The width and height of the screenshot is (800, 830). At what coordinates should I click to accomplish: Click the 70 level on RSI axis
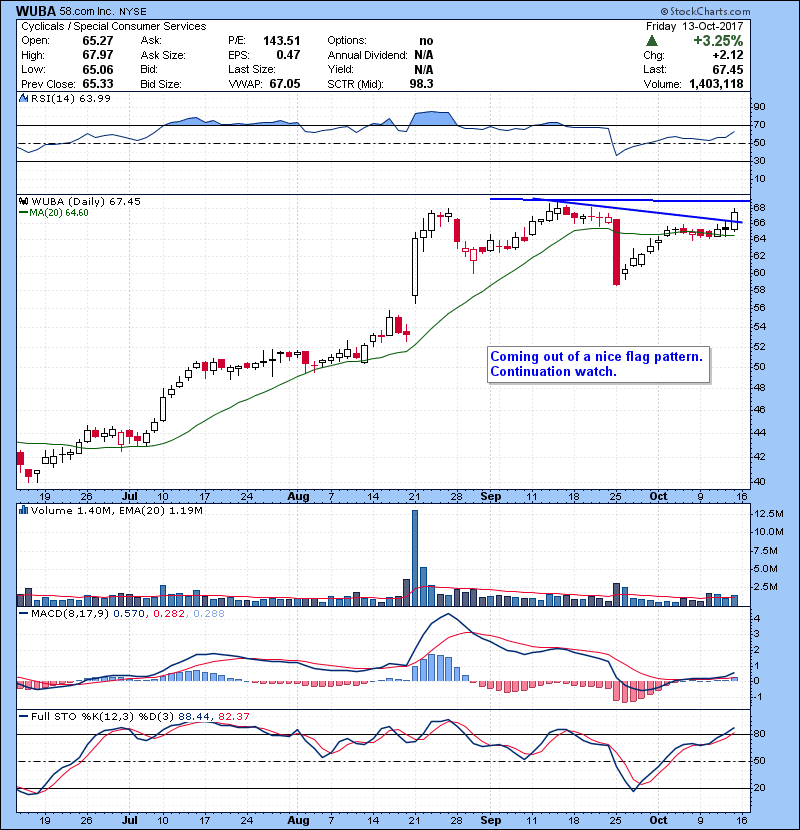[759, 125]
